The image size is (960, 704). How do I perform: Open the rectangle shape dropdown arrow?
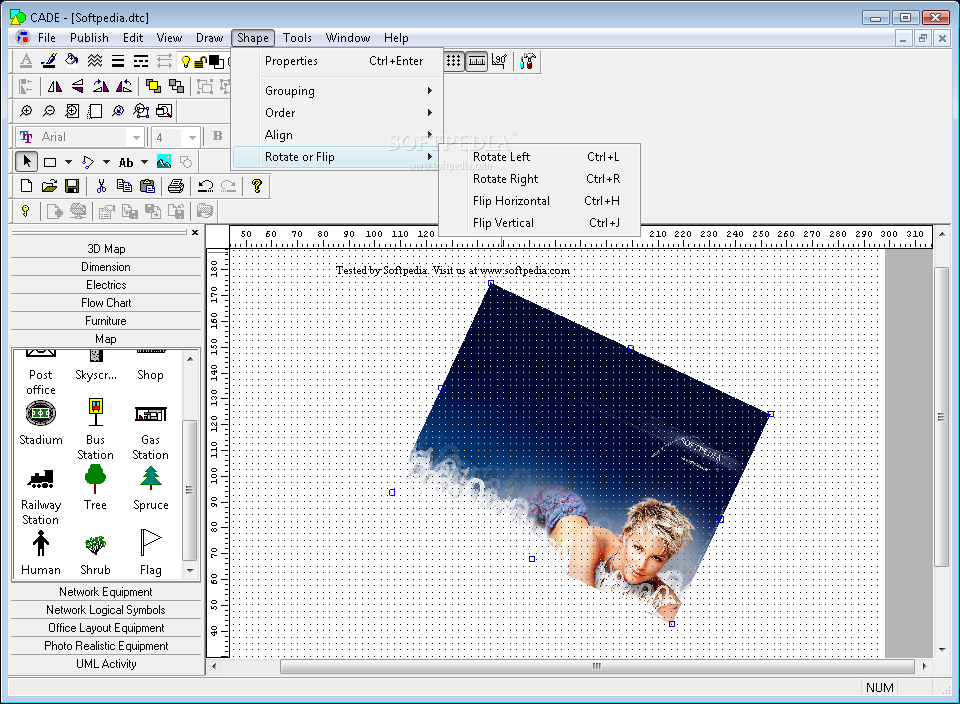coord(68,162)
